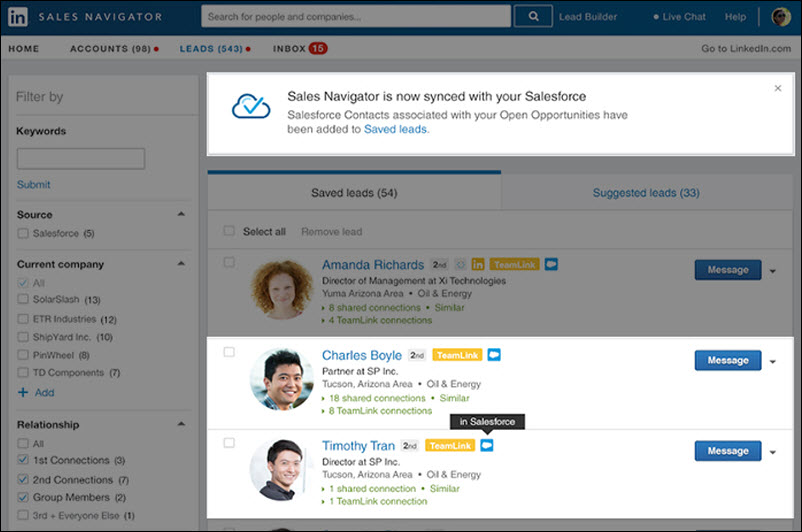This screenshot has width=802, height=532.
Task: Open the Saved leads link in banner
Action: tap(395, 129)
